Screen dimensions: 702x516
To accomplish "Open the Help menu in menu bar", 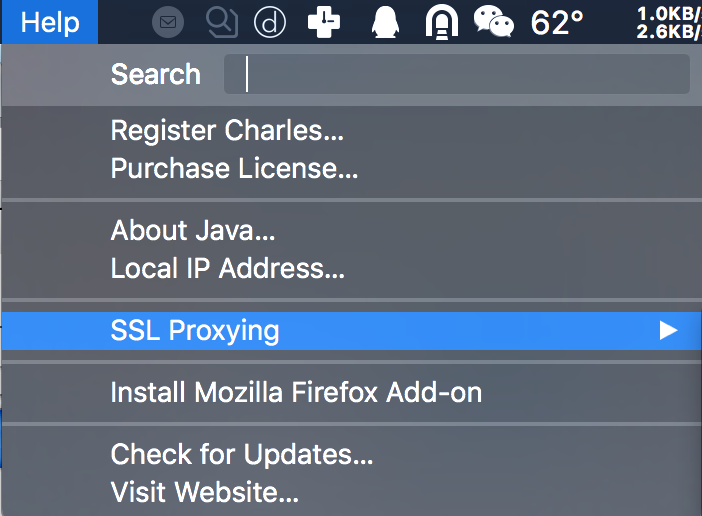I will (x=49, y=21).
